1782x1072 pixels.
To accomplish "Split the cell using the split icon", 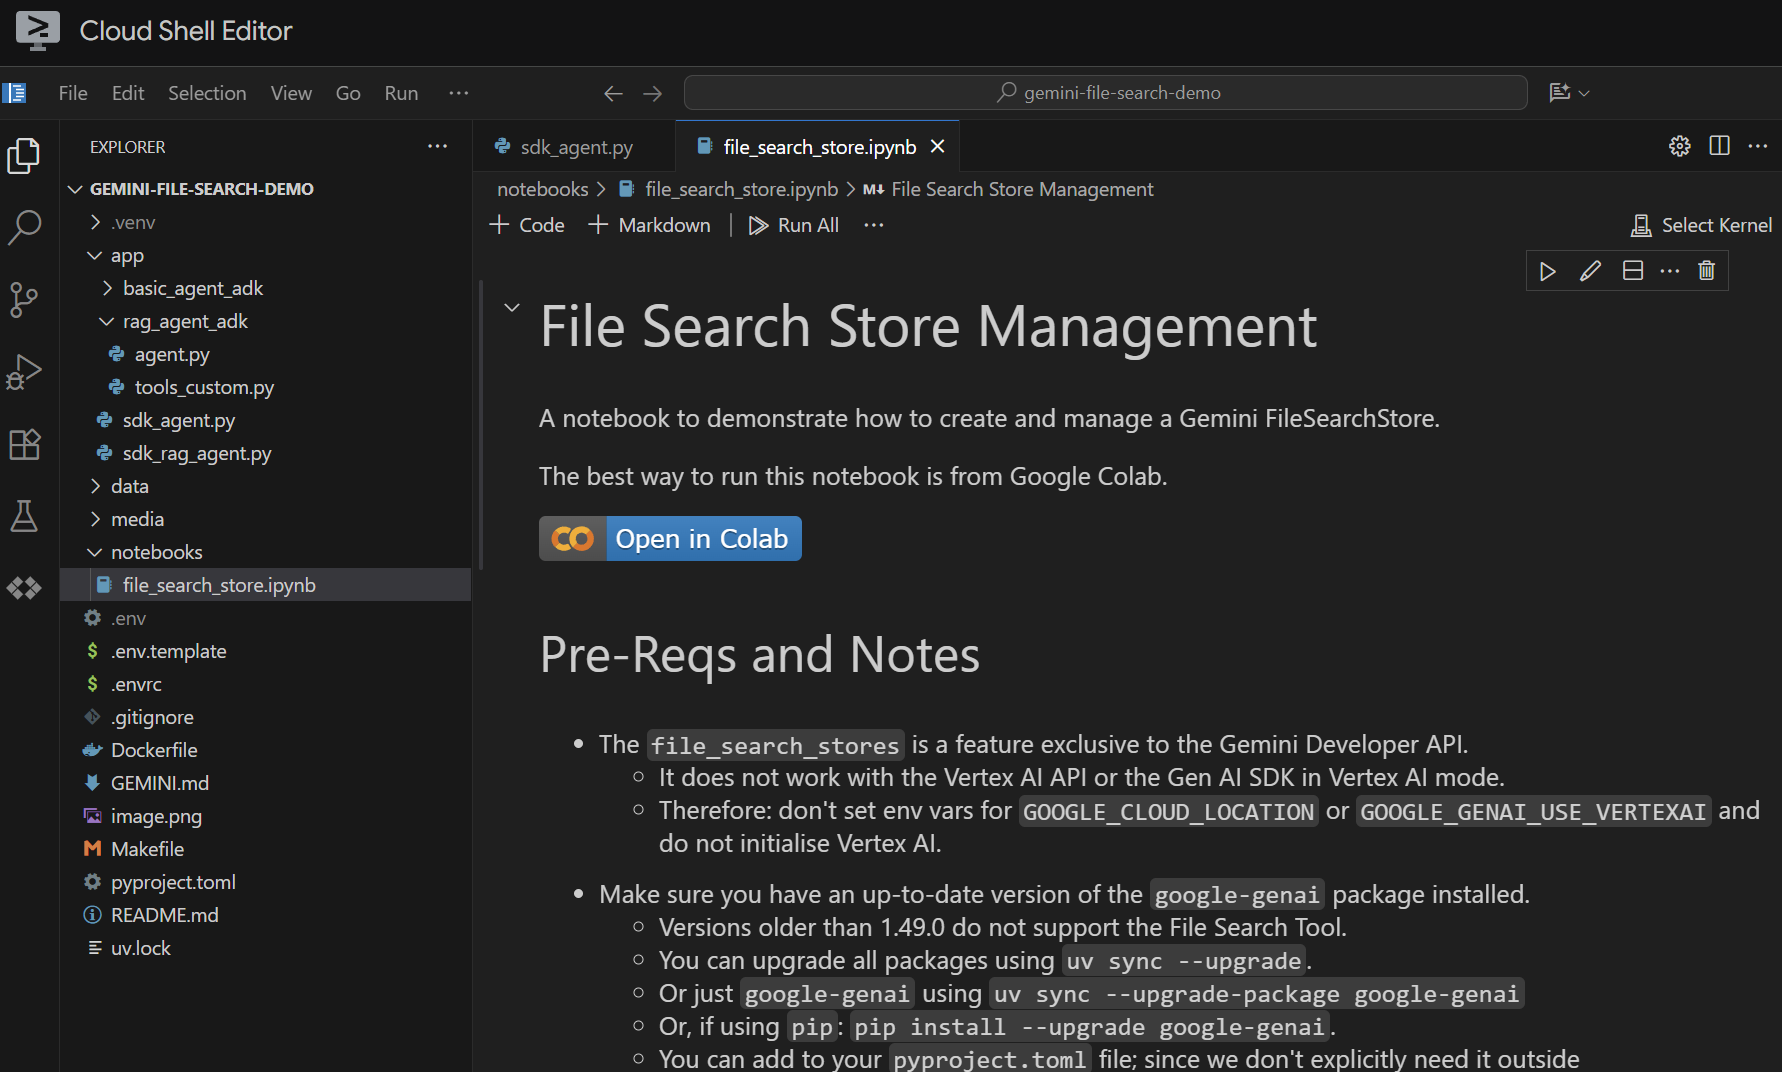I will (1633, 271).
